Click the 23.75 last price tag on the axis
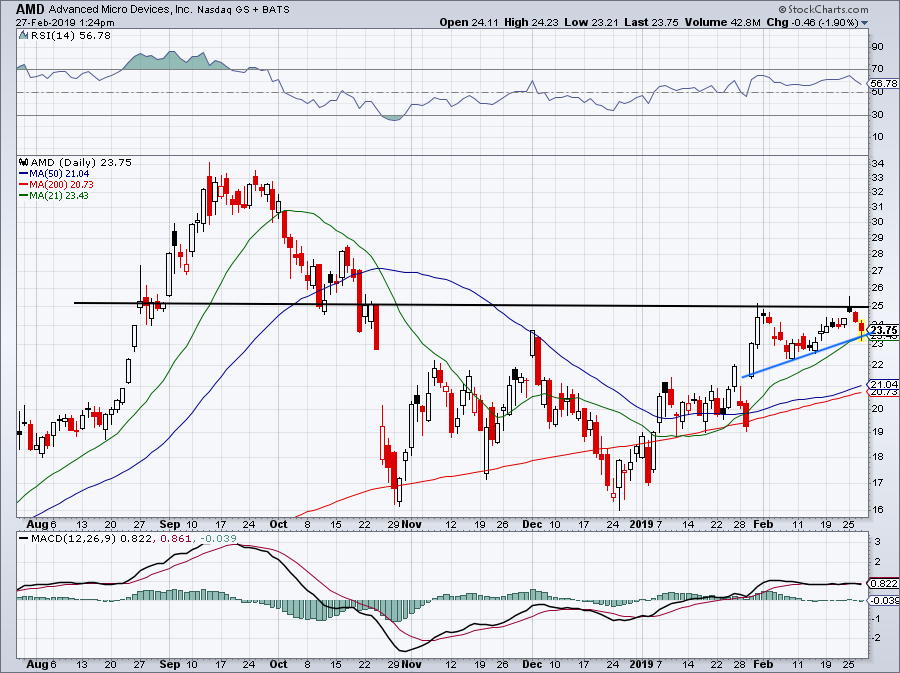Image resolution: width=900 pixels, height=673 pixels. point(884,330)
